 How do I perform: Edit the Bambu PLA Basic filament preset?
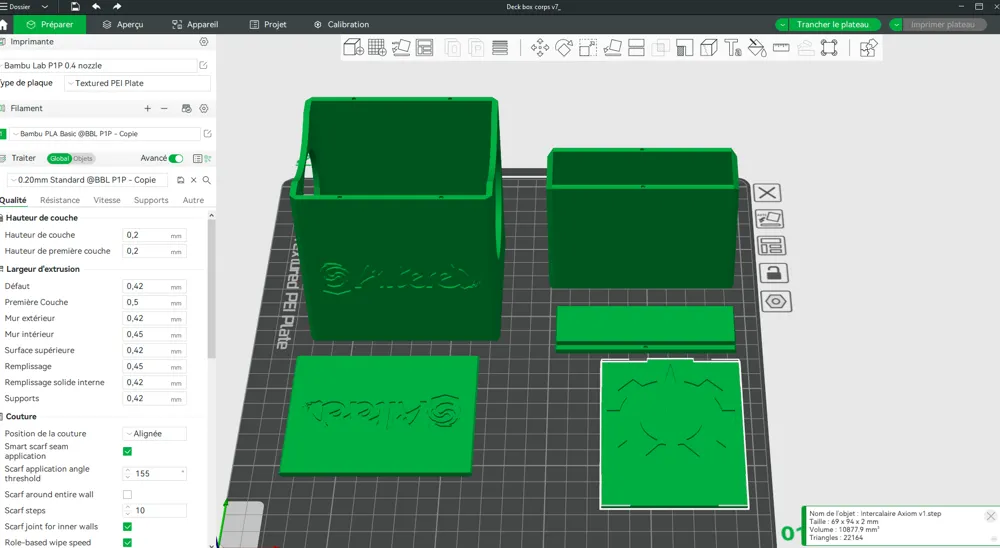click(207, 133)
